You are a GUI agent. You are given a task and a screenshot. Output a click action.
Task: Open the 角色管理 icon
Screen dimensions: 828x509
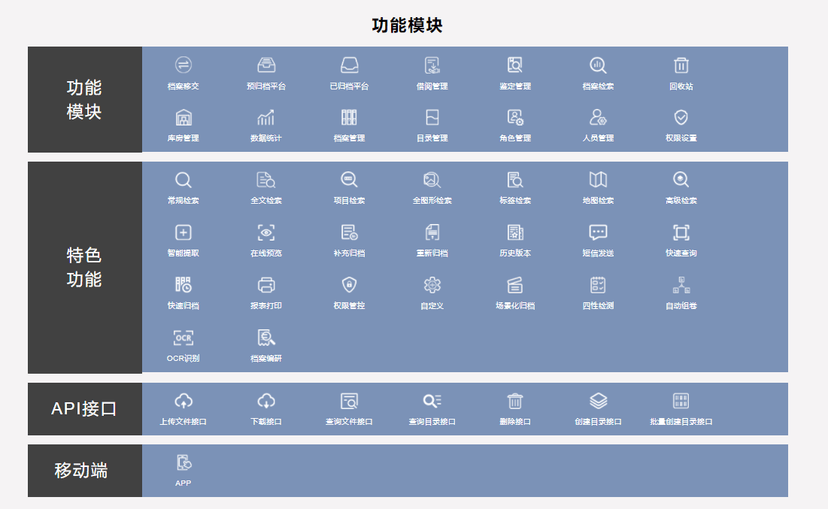pos(515,117)
